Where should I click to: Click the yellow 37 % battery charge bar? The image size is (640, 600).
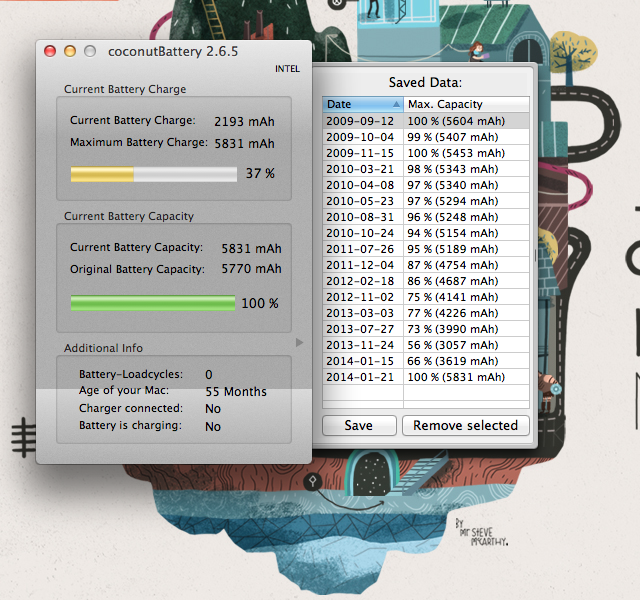[153, 174]
